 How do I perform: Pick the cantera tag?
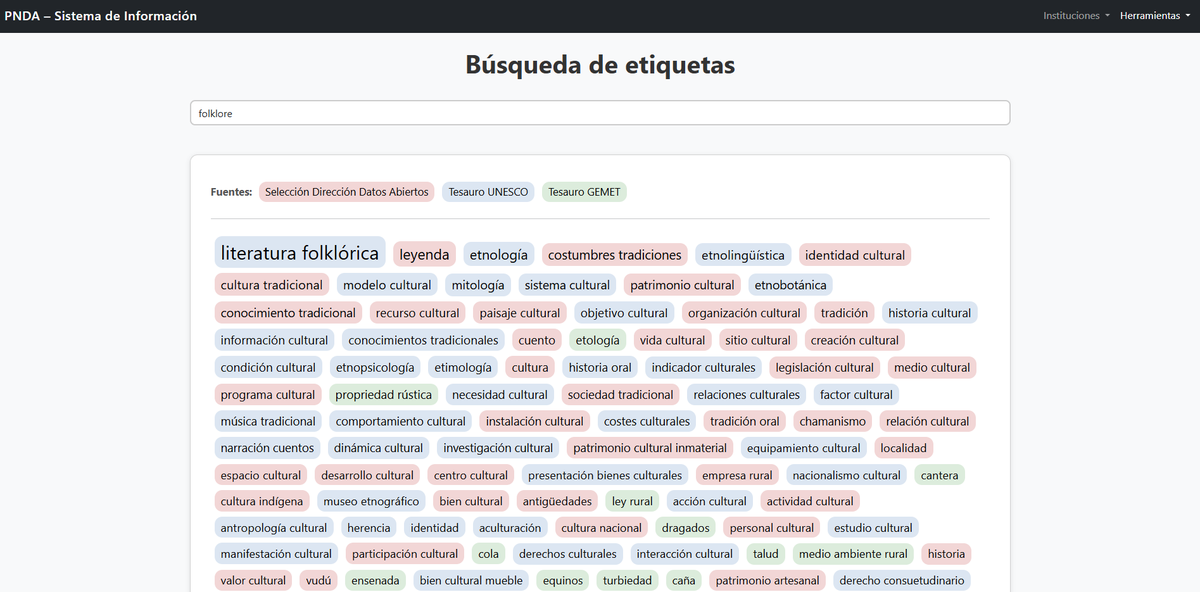940,475
